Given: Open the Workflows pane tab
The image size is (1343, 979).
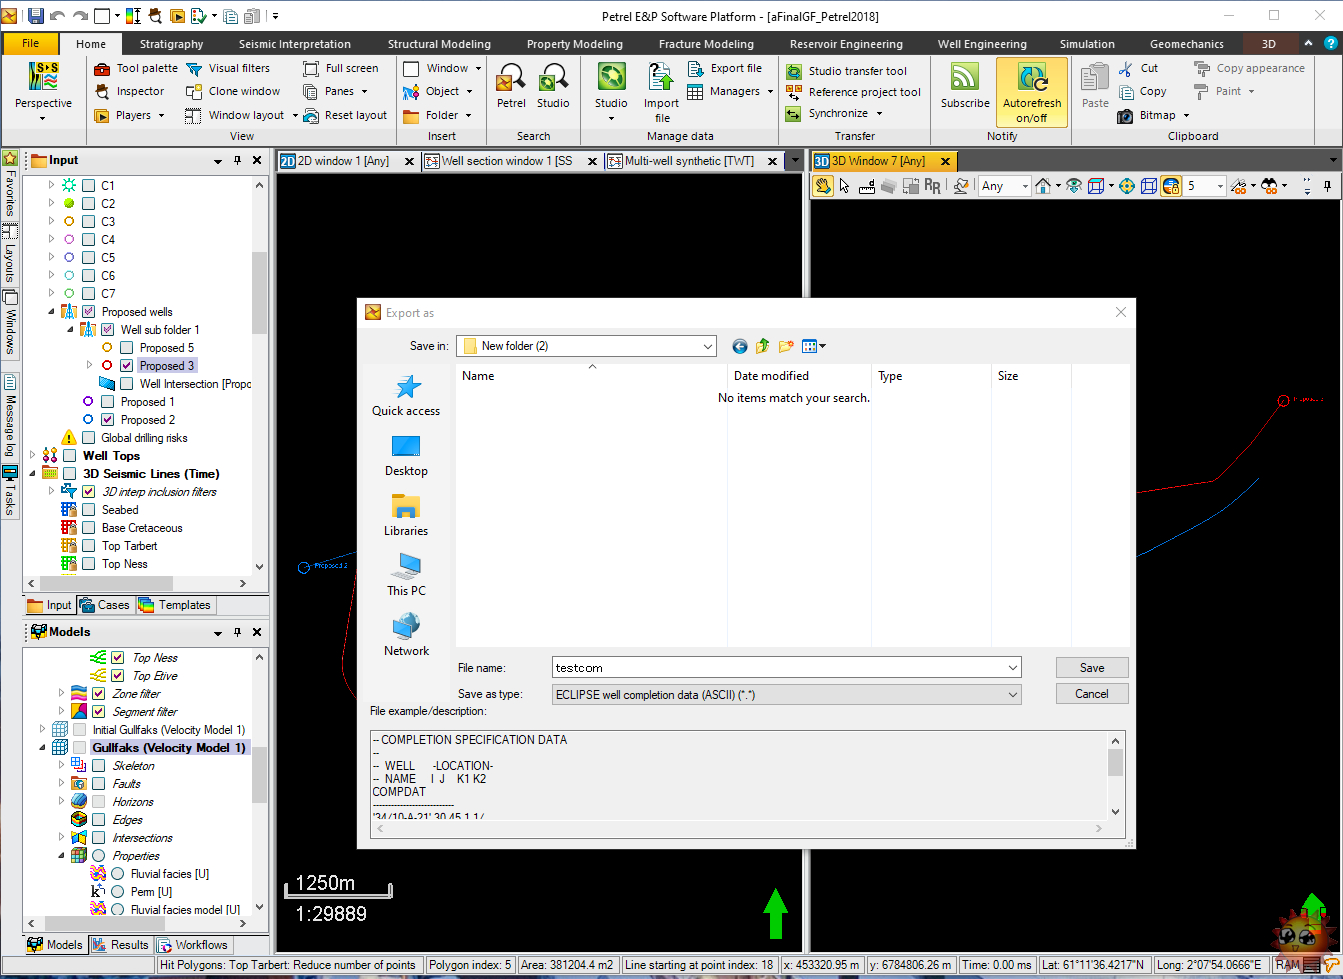Looking at the screenshot, I should [192, 945].
